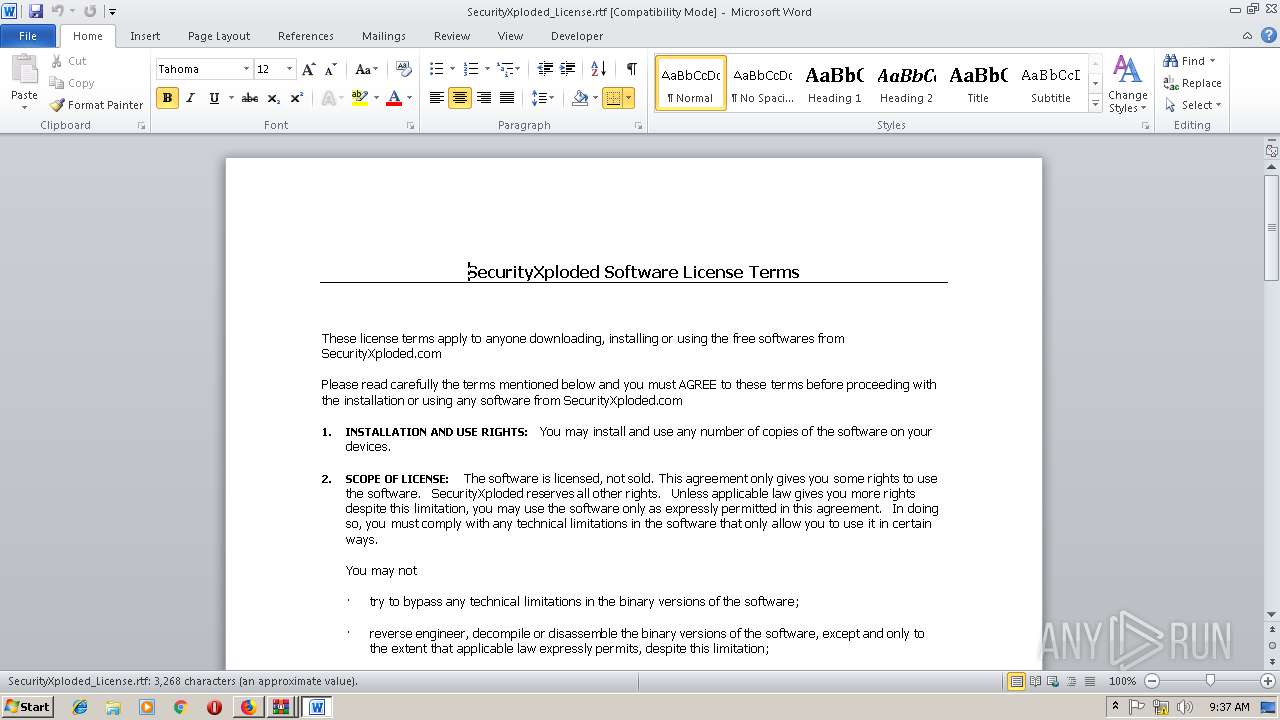1280x720 pixels.
Task: Switch to the Page Layout tab
Action: 219,36
